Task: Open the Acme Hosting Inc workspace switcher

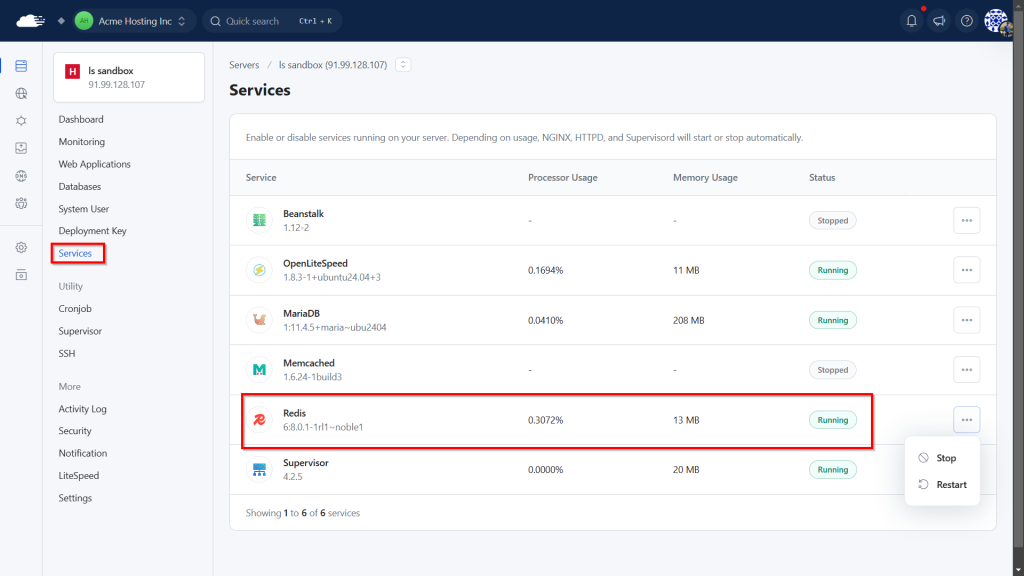Action: [132, 21]
